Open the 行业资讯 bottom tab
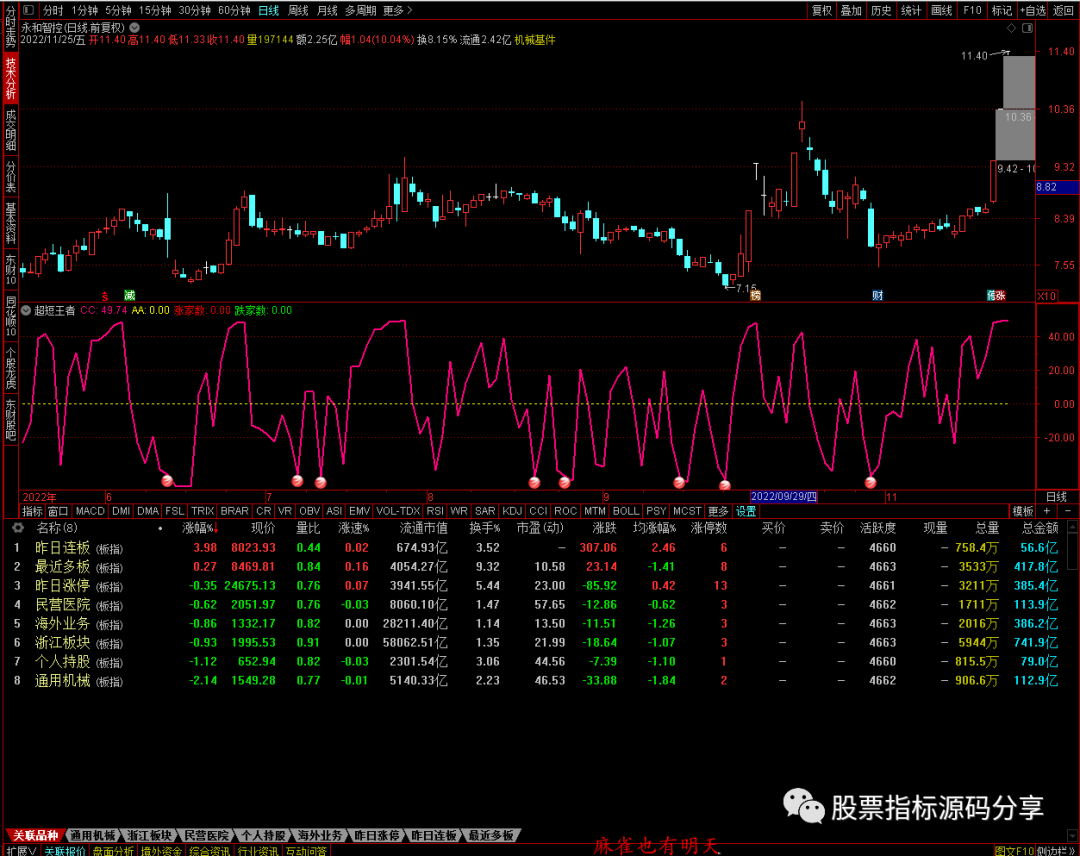 [258, 851]
